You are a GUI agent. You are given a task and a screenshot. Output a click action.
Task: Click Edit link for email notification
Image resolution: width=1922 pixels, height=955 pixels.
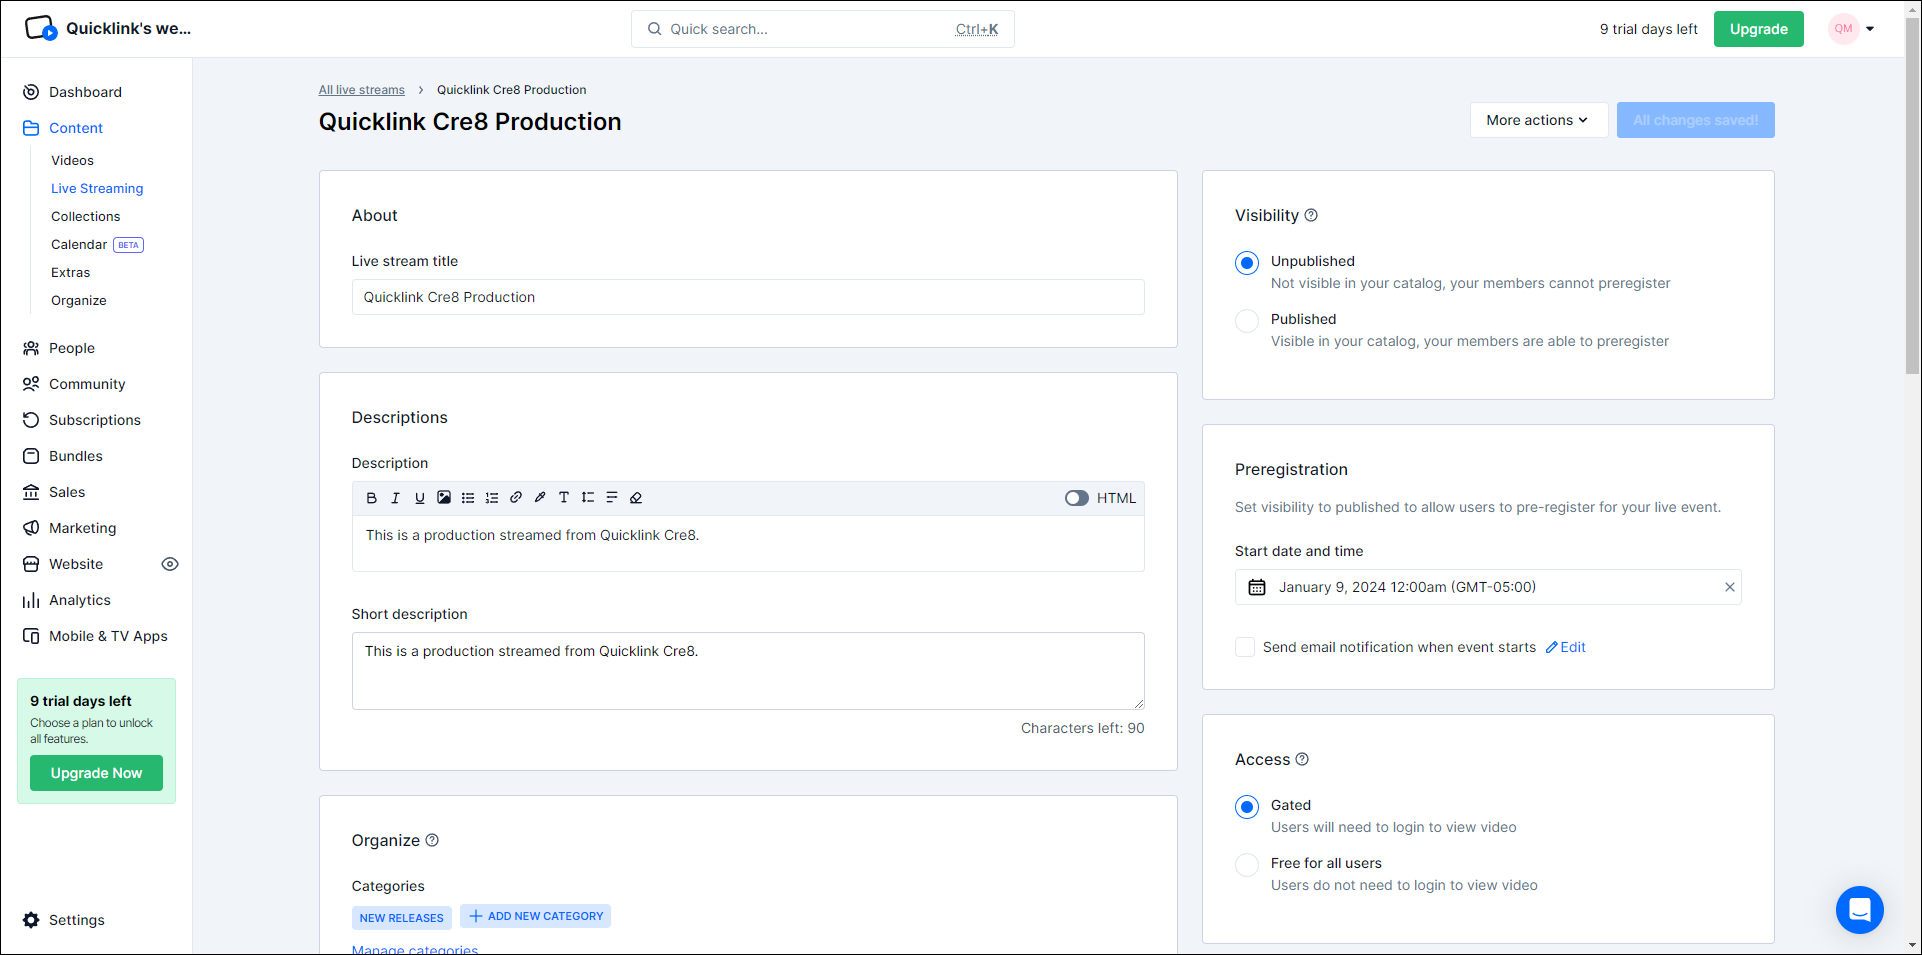(1566, 647)
